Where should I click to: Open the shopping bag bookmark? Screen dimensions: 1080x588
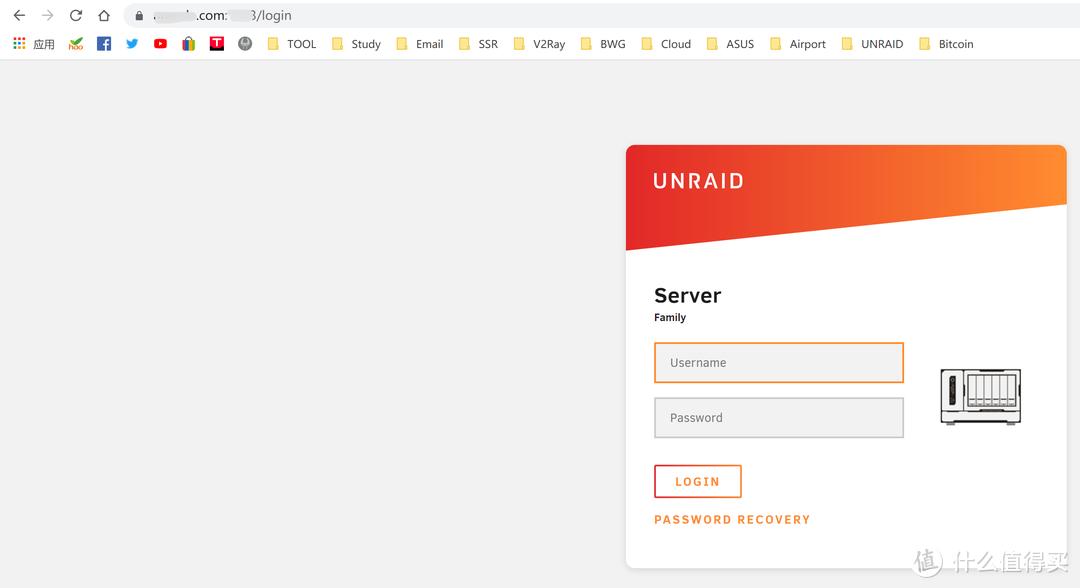[x=189, y=44]
